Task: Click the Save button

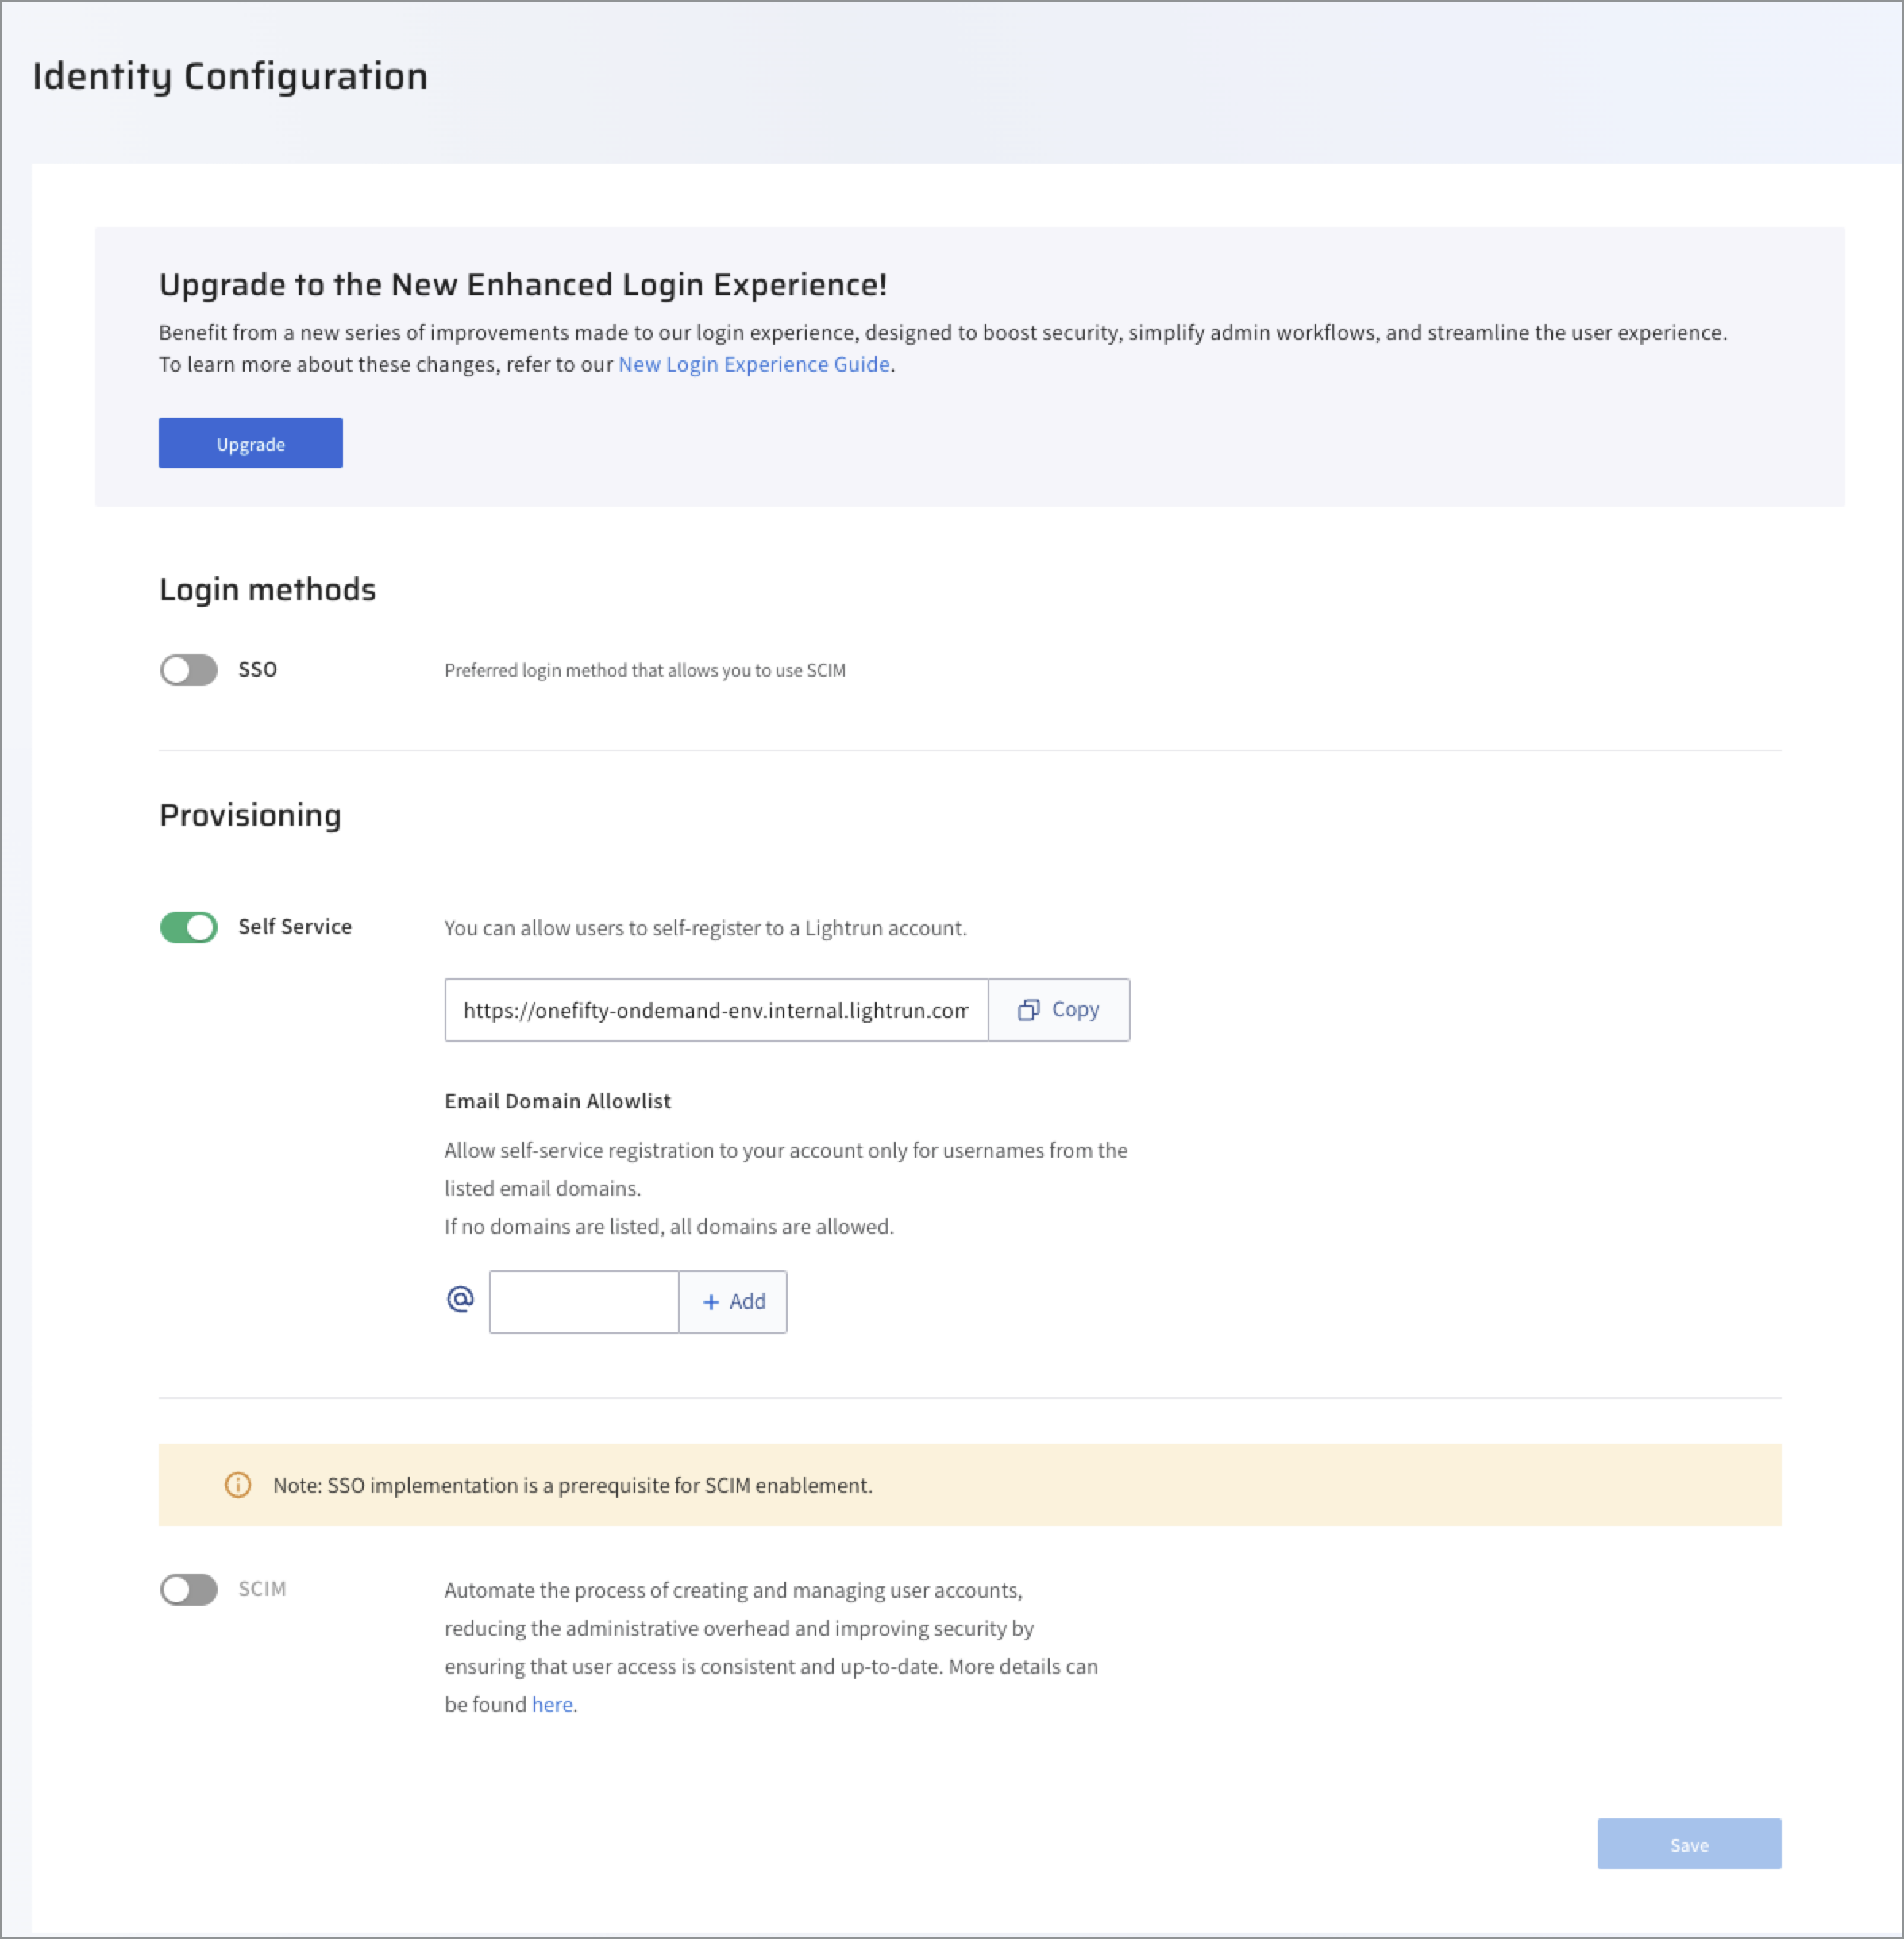Action: [1688, 1844]
